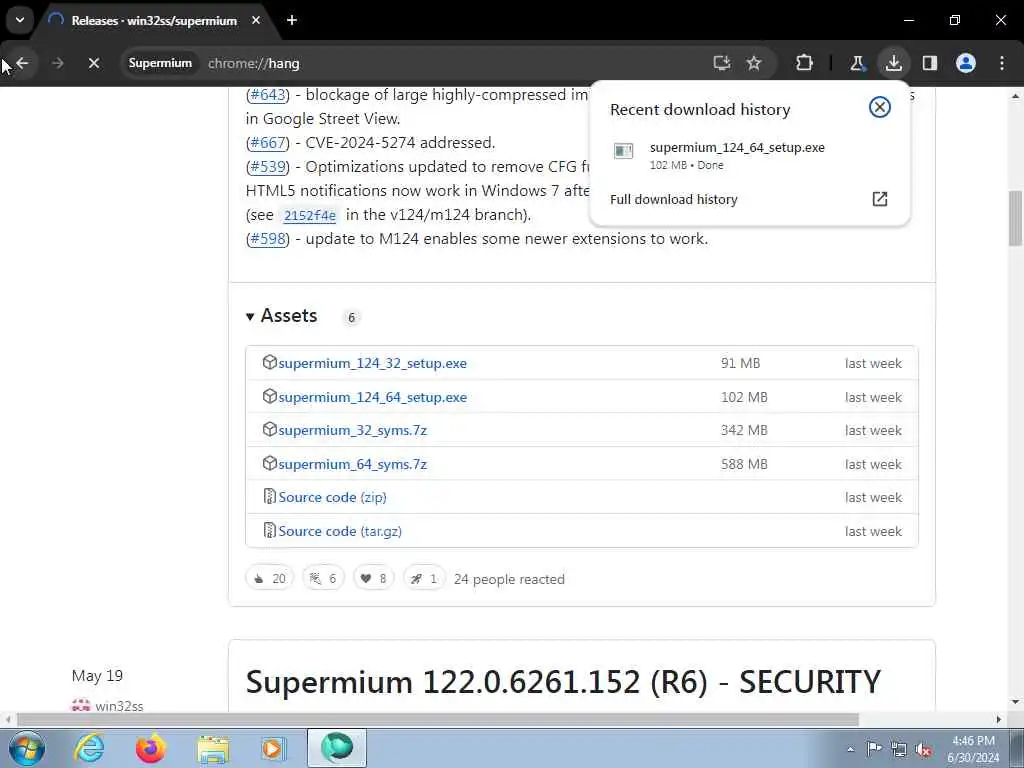Open issue link #598

(268, 238)
